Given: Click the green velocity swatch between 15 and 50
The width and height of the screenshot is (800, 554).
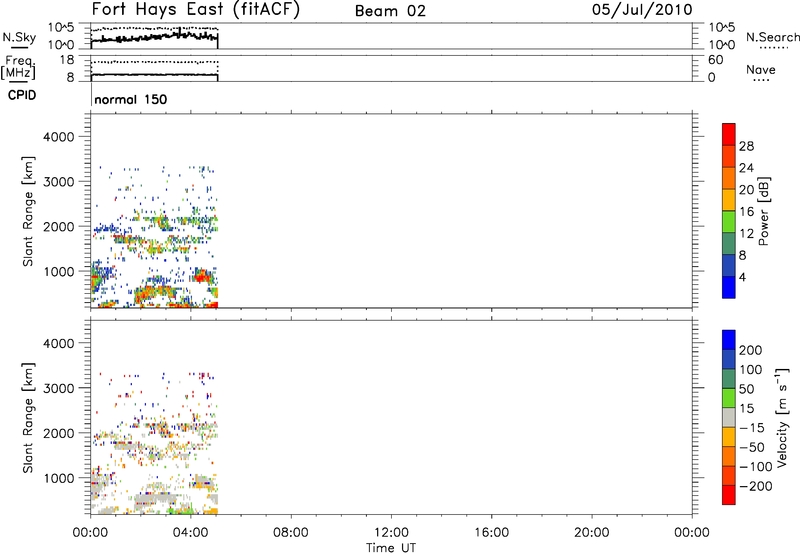Looking at the screenshot, I should coord(729,398).
